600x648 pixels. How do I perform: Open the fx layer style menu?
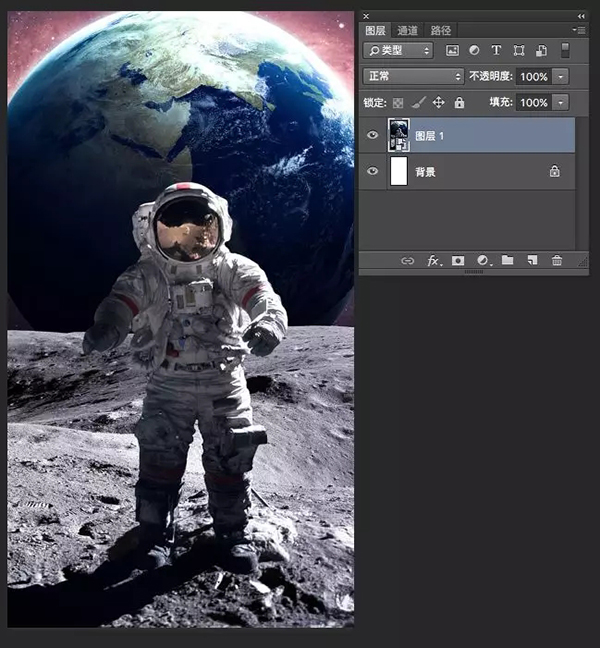tap(433, 260)
